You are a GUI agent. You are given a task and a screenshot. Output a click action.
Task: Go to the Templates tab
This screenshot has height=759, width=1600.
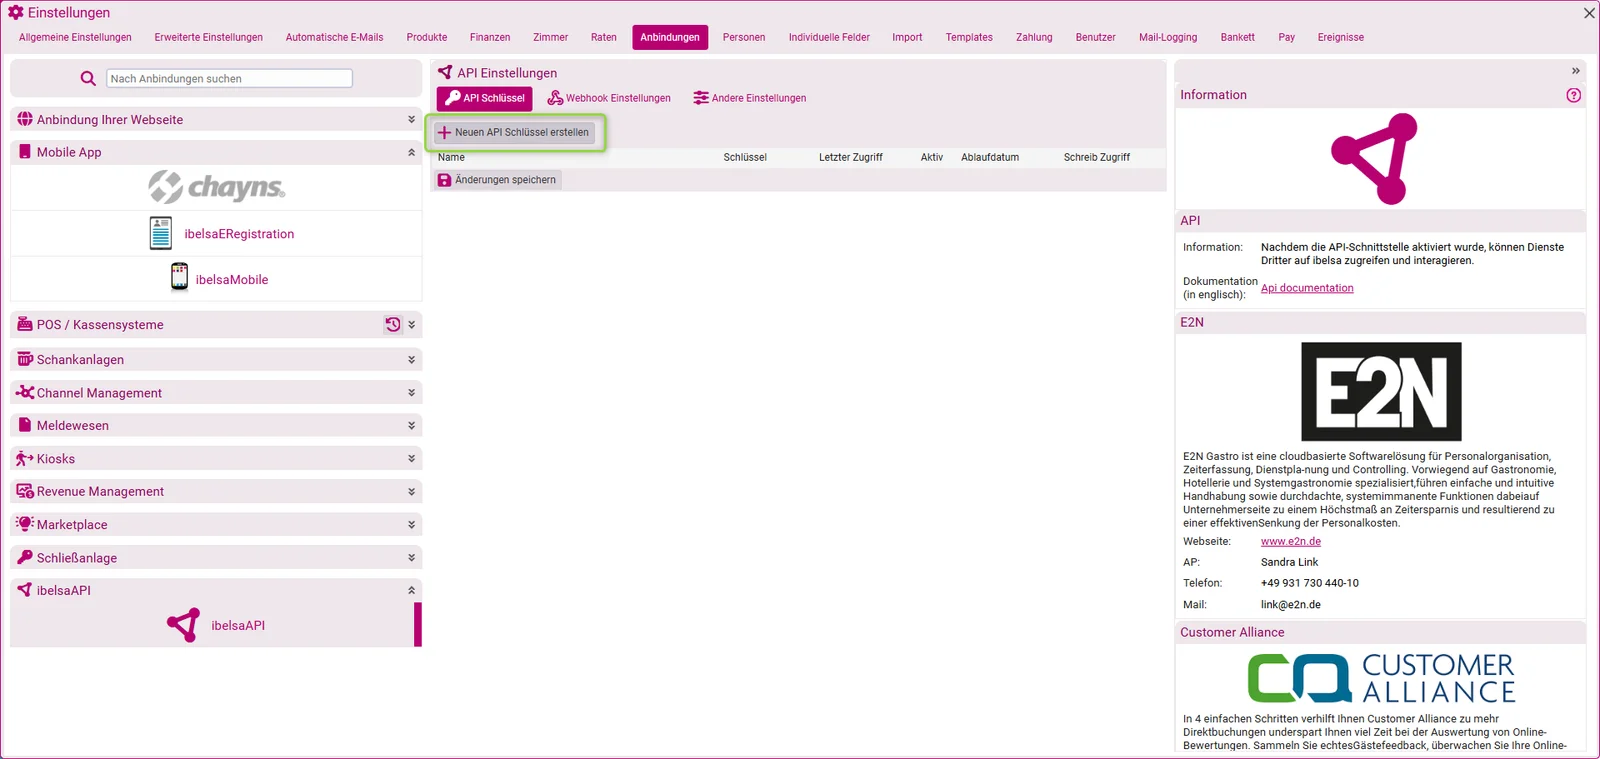click(969, 37)
